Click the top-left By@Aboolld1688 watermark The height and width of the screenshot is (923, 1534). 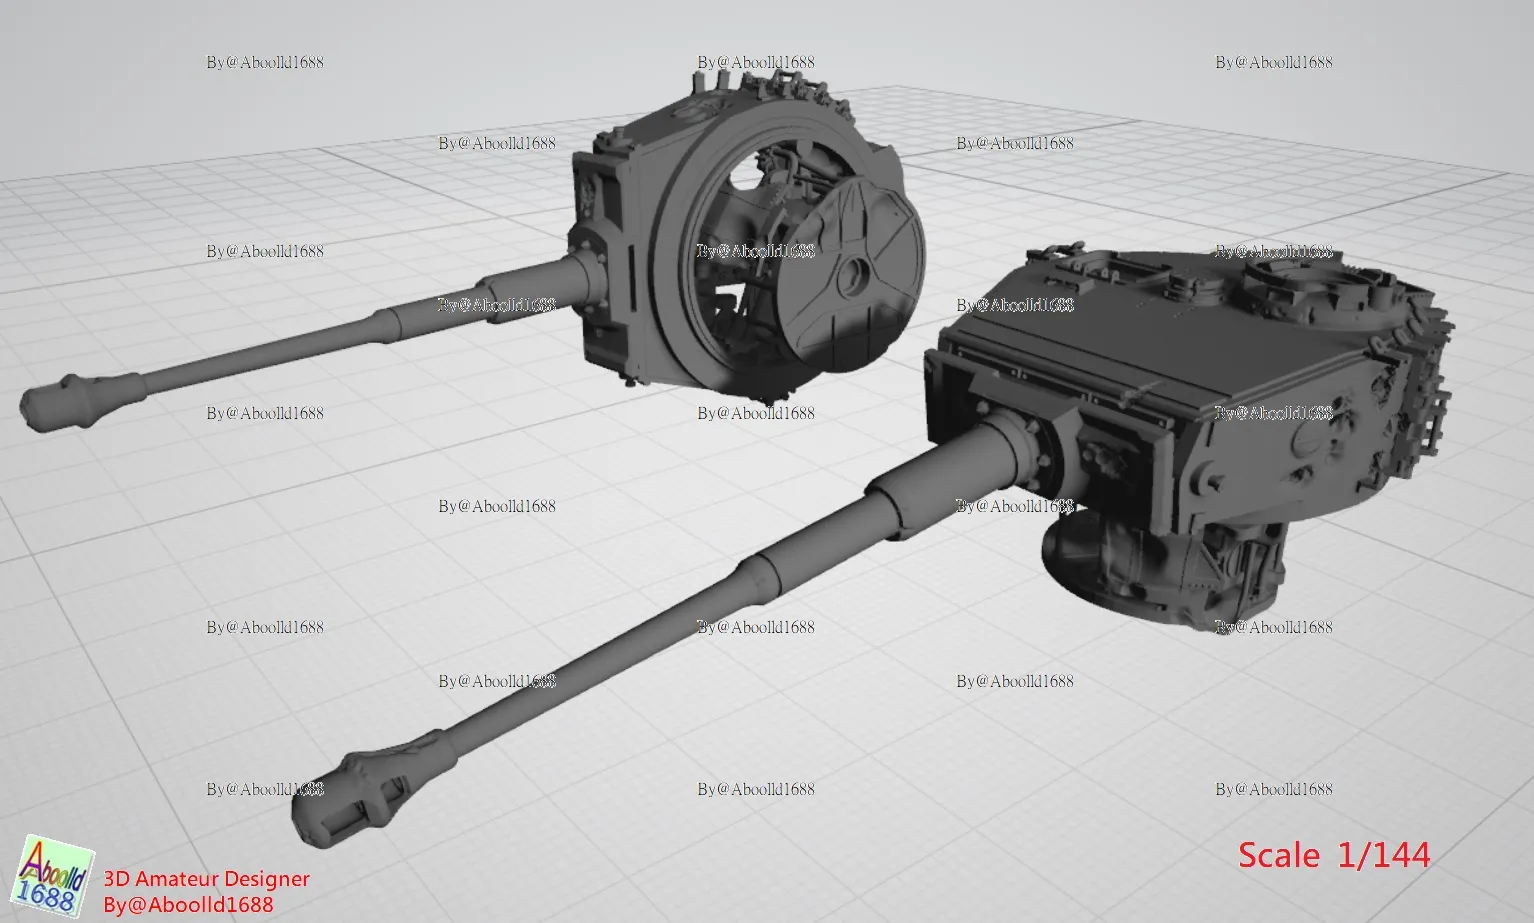click(x=265, y=62)
